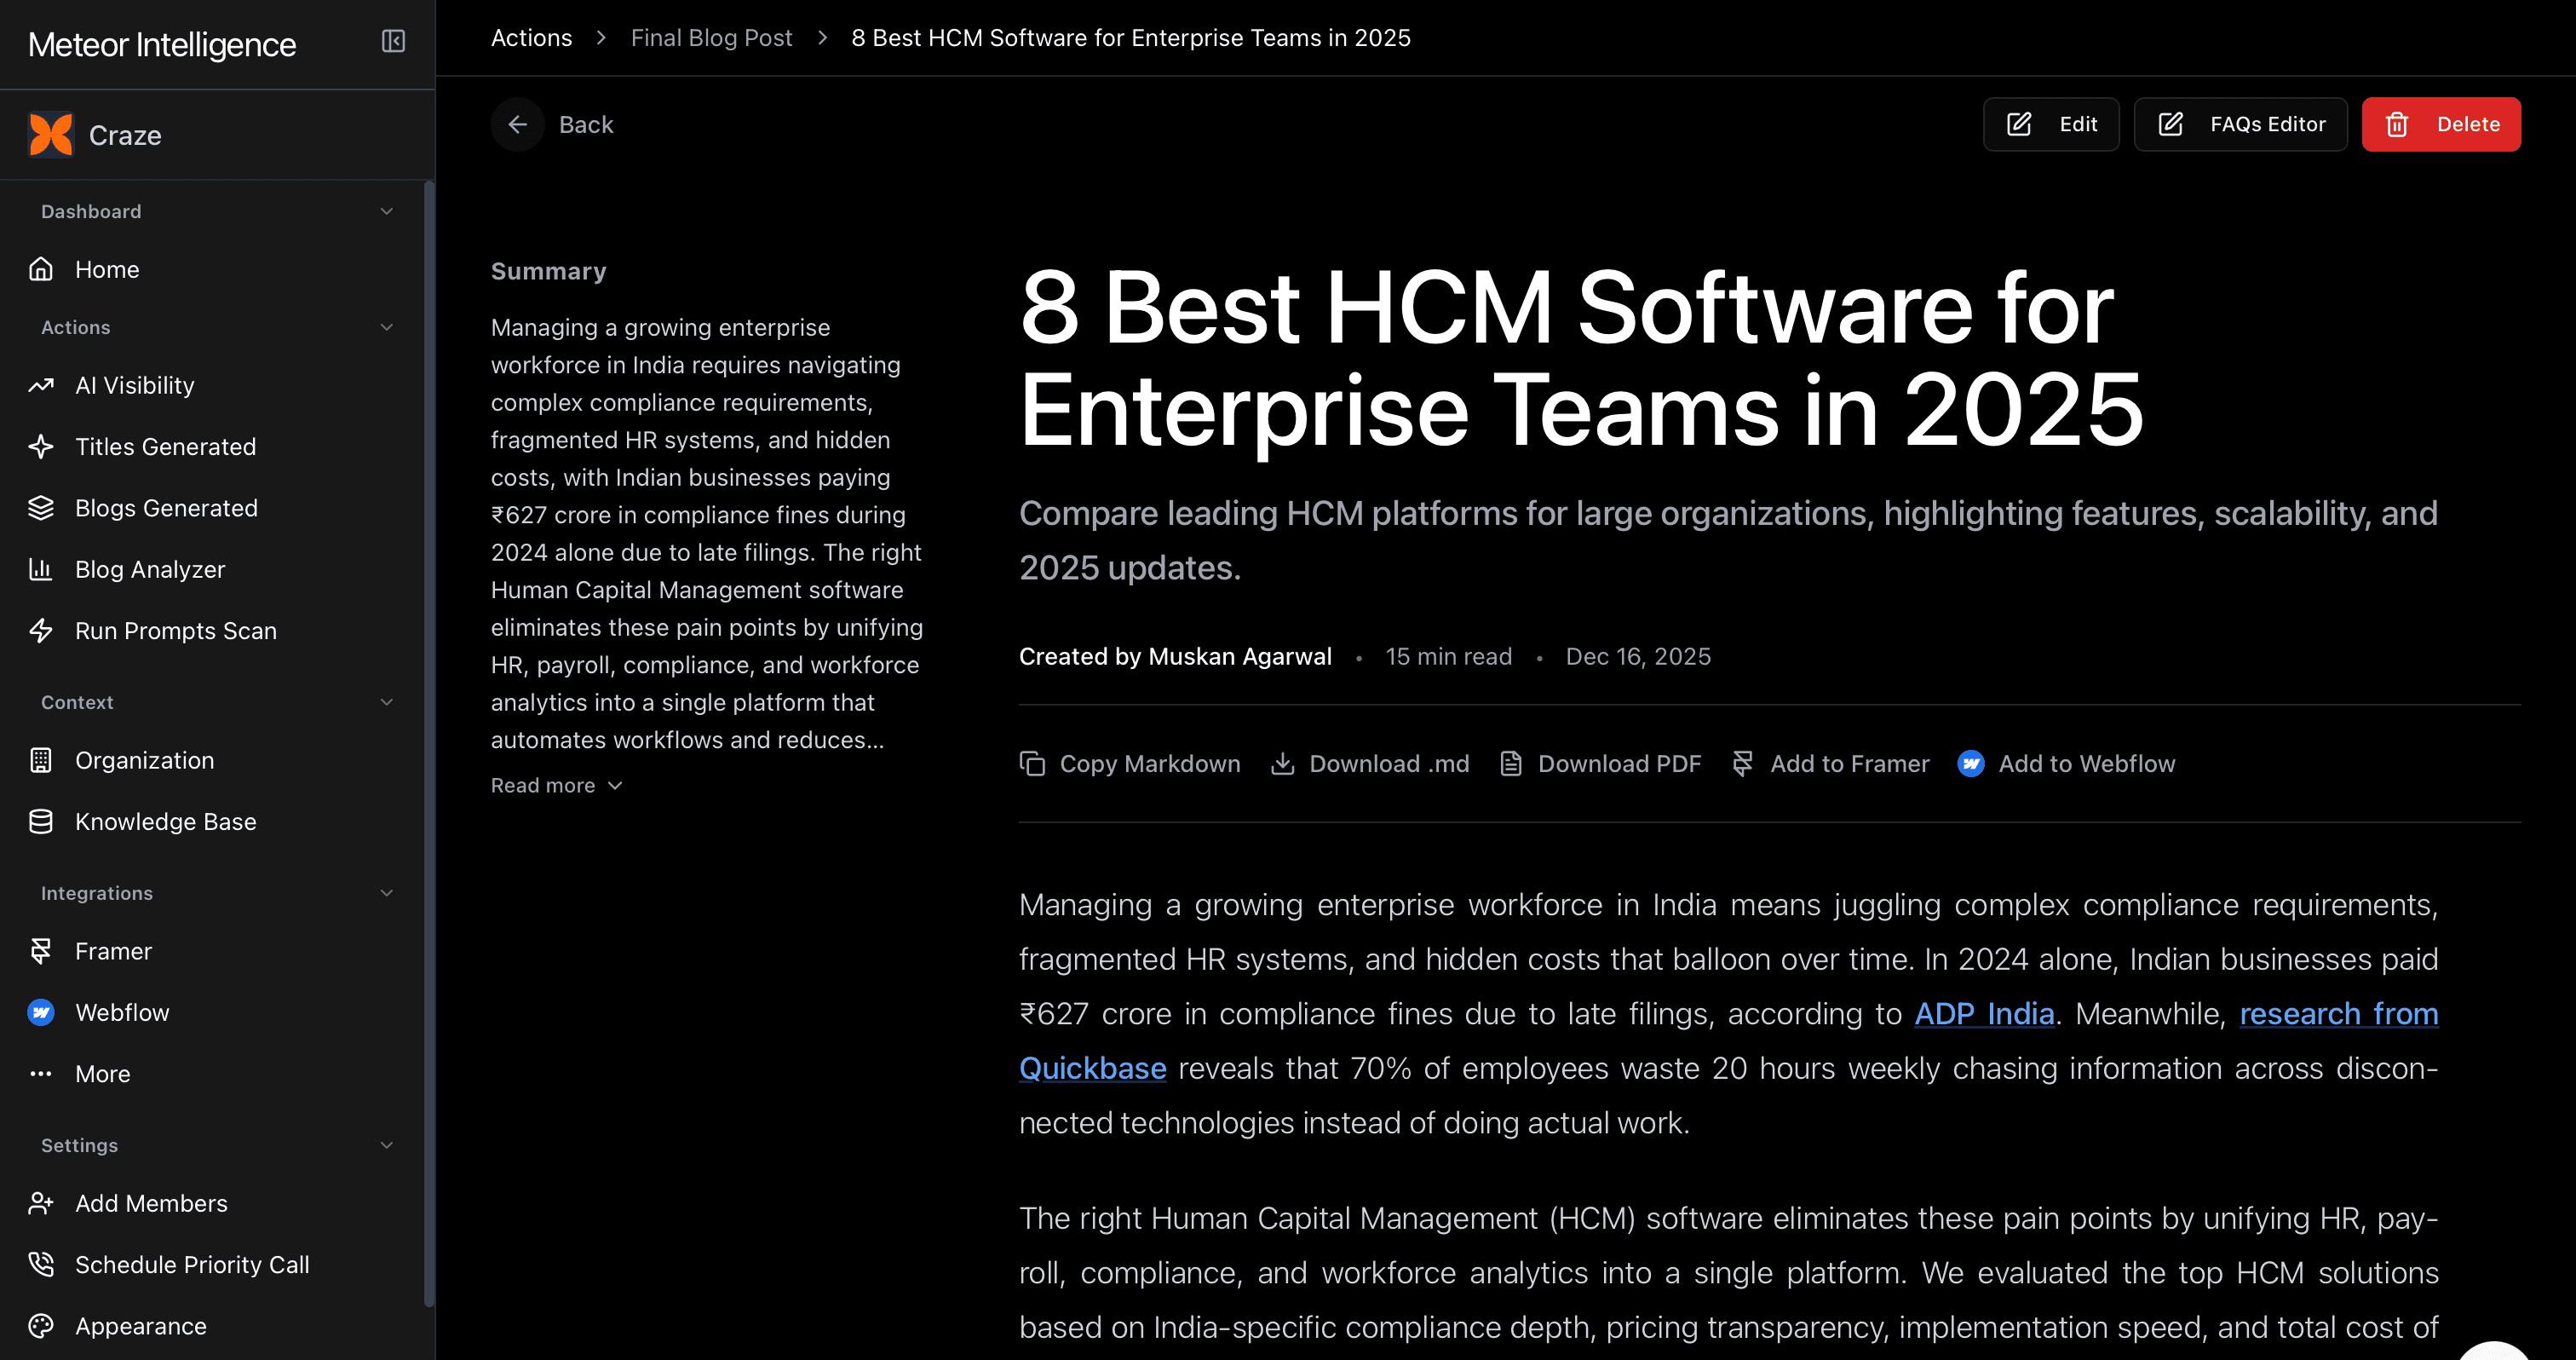
Task: Open the Run Prompts Scan page
Action: (175, 631)
